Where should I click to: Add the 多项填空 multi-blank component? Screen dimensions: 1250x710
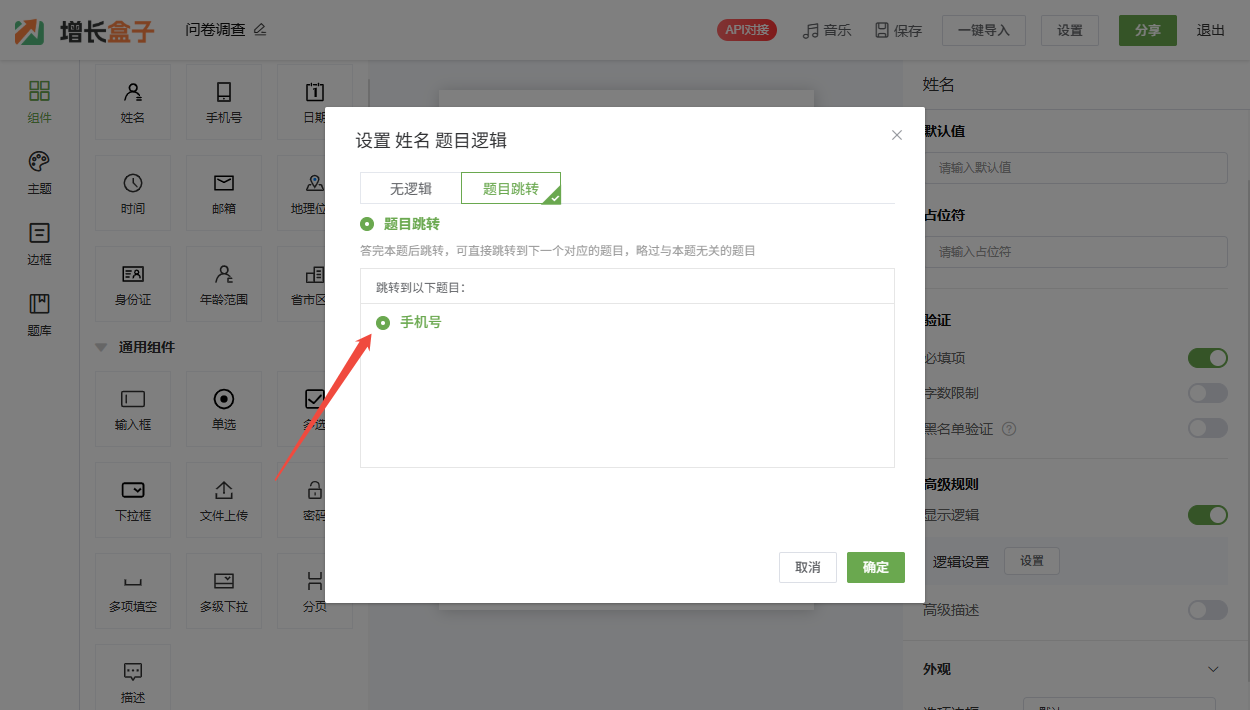133,591
